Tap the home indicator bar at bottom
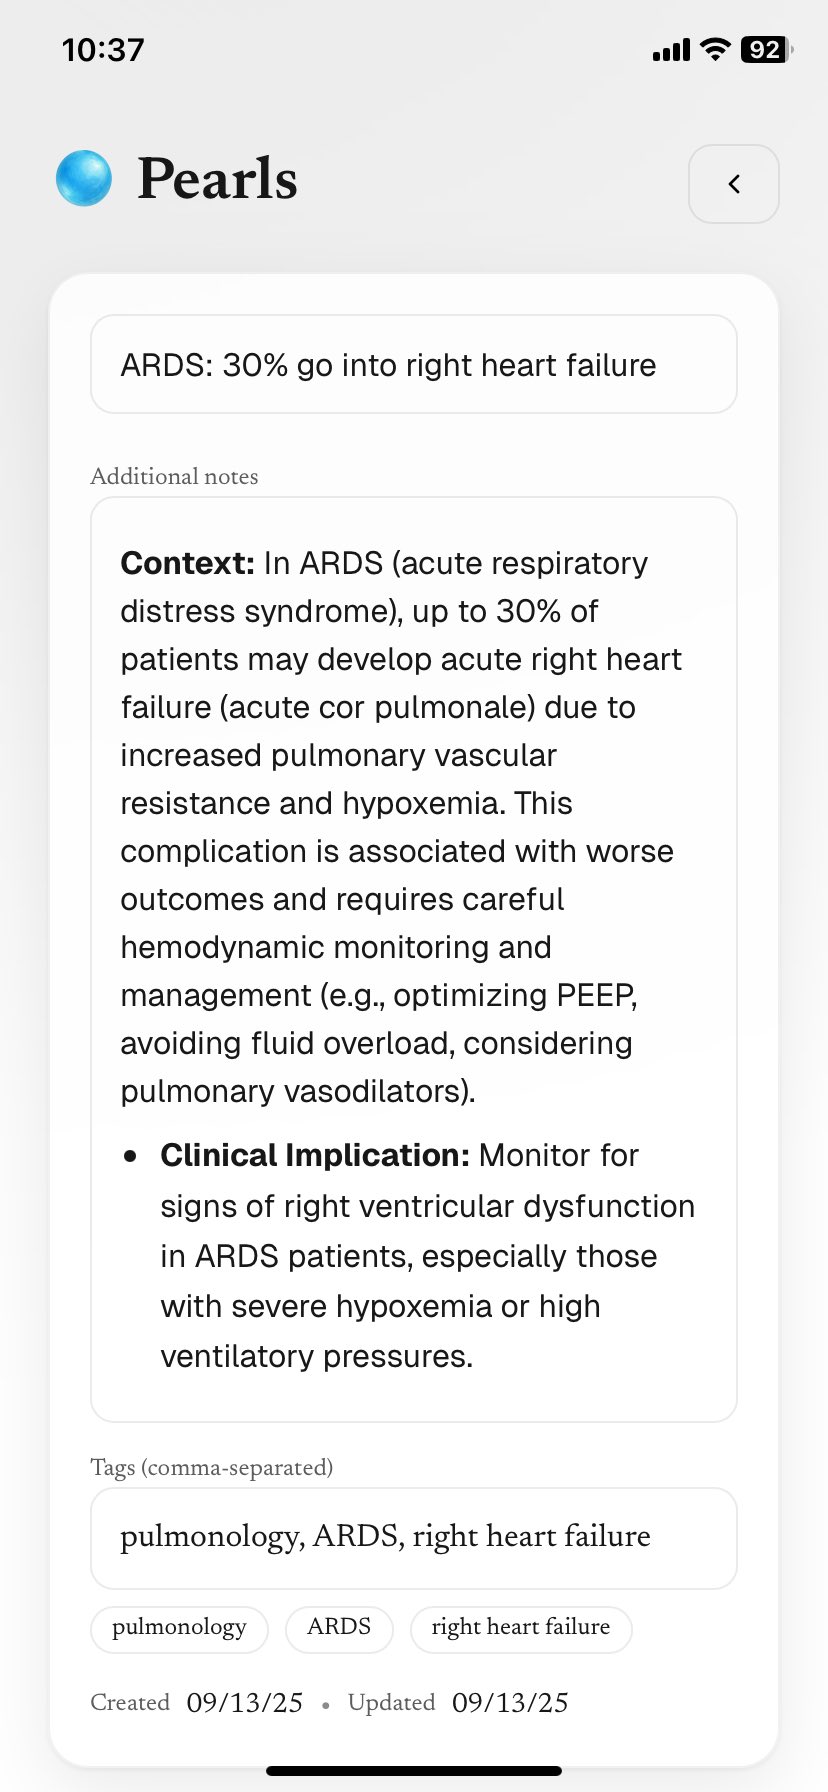The image size is (828, 1792). (414, 1771)
